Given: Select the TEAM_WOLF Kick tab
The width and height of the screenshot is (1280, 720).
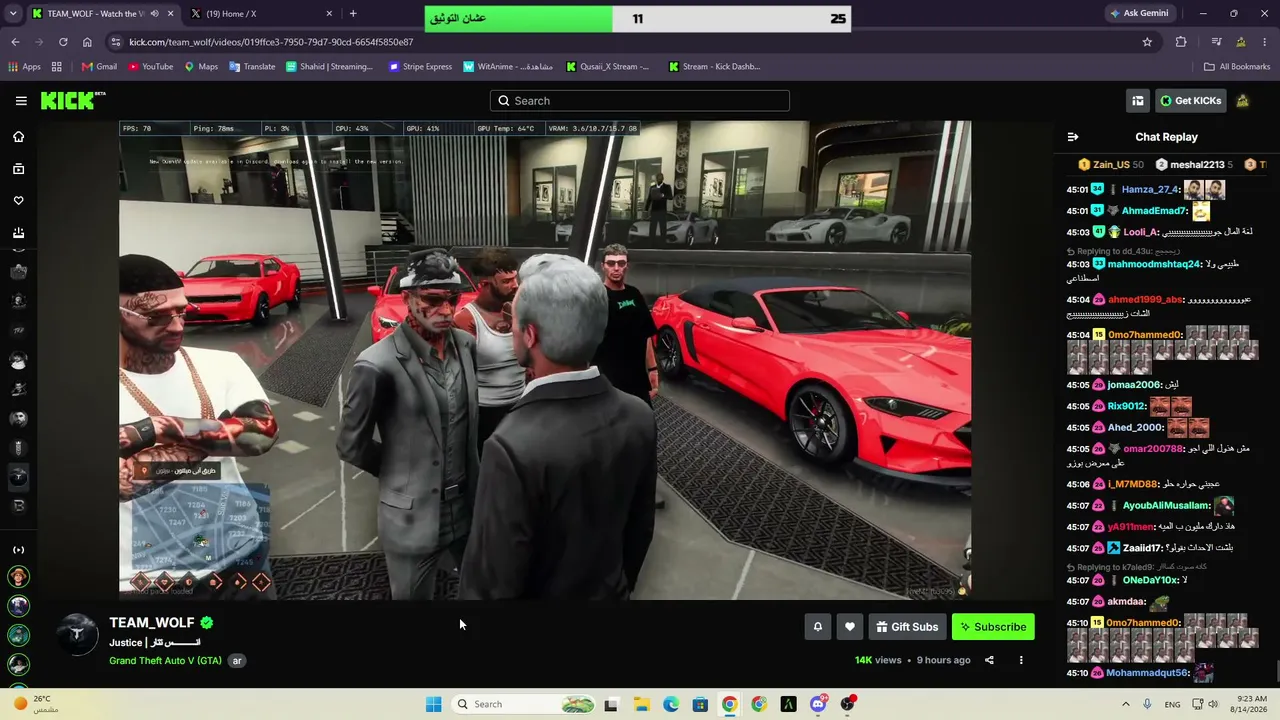Looking at the screenshot, I should click(102, 14).
